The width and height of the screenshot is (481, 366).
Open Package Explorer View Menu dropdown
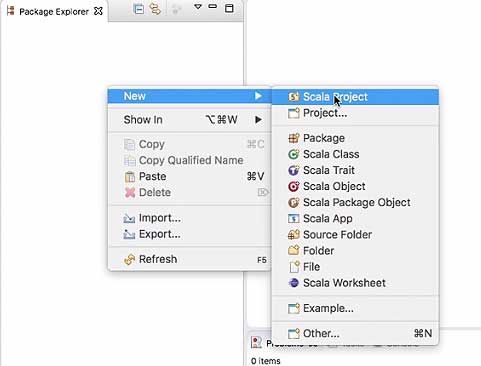[198, 7]
